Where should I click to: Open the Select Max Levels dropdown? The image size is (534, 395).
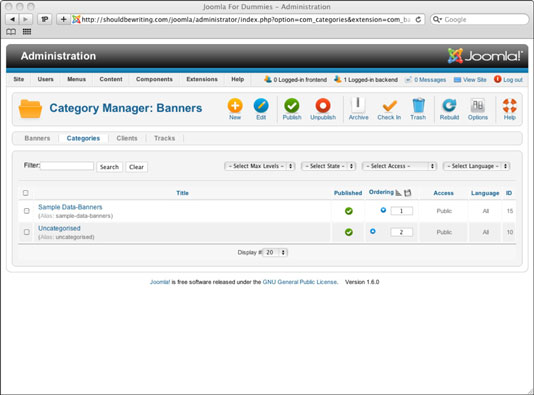coord(260,166)
